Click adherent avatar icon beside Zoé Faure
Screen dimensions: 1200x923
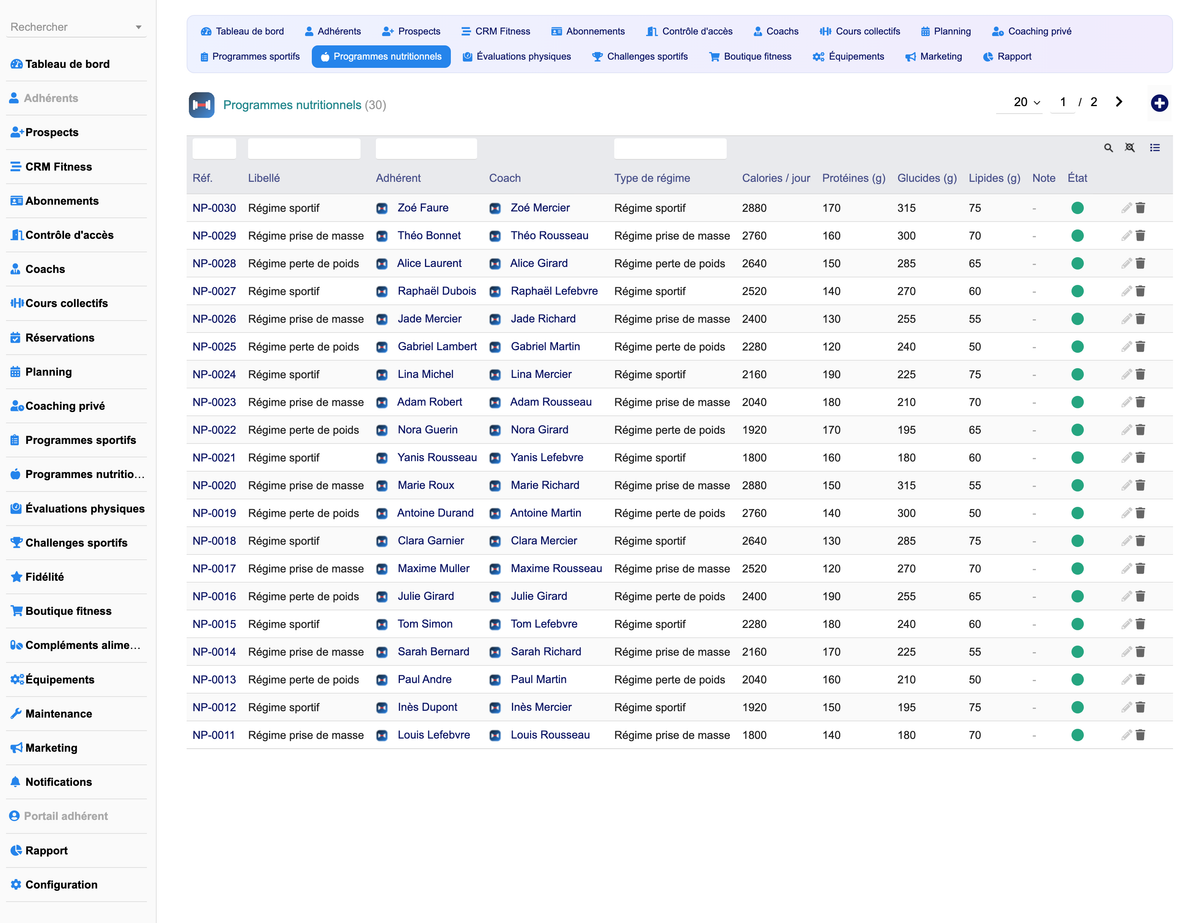coord(381,208)
